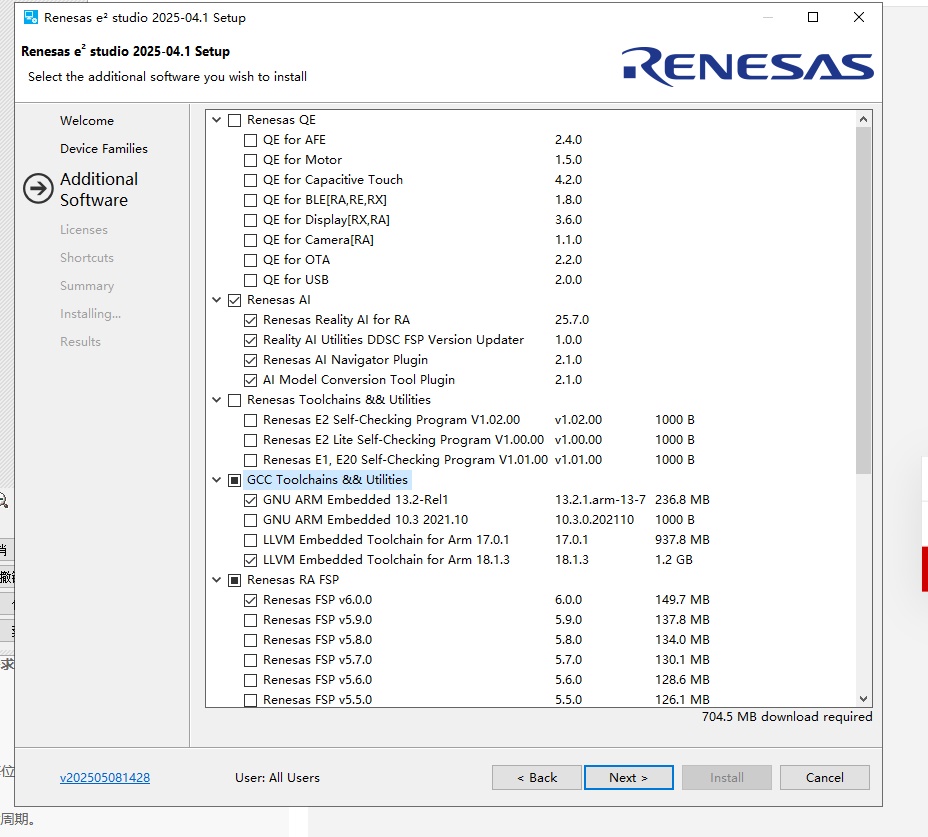Select the Licenses step in sidebar
928x837 pixels.
pyautogui.click(x=83, y=230)
